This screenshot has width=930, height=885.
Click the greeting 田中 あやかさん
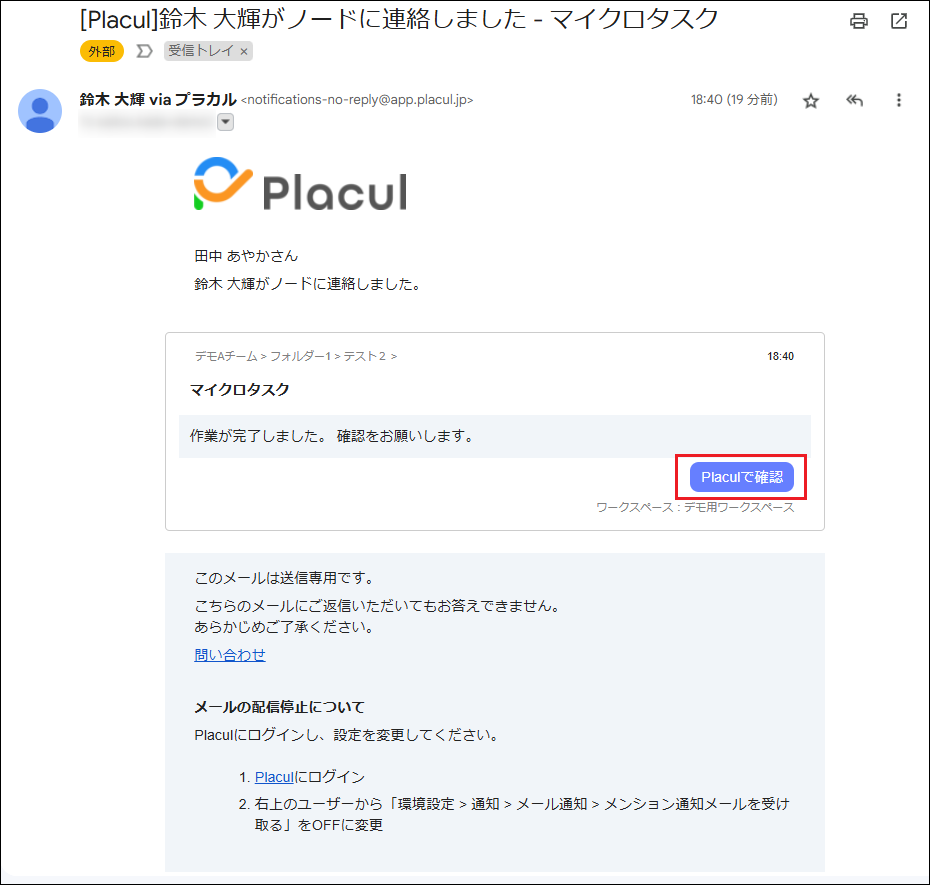point(246,256)
